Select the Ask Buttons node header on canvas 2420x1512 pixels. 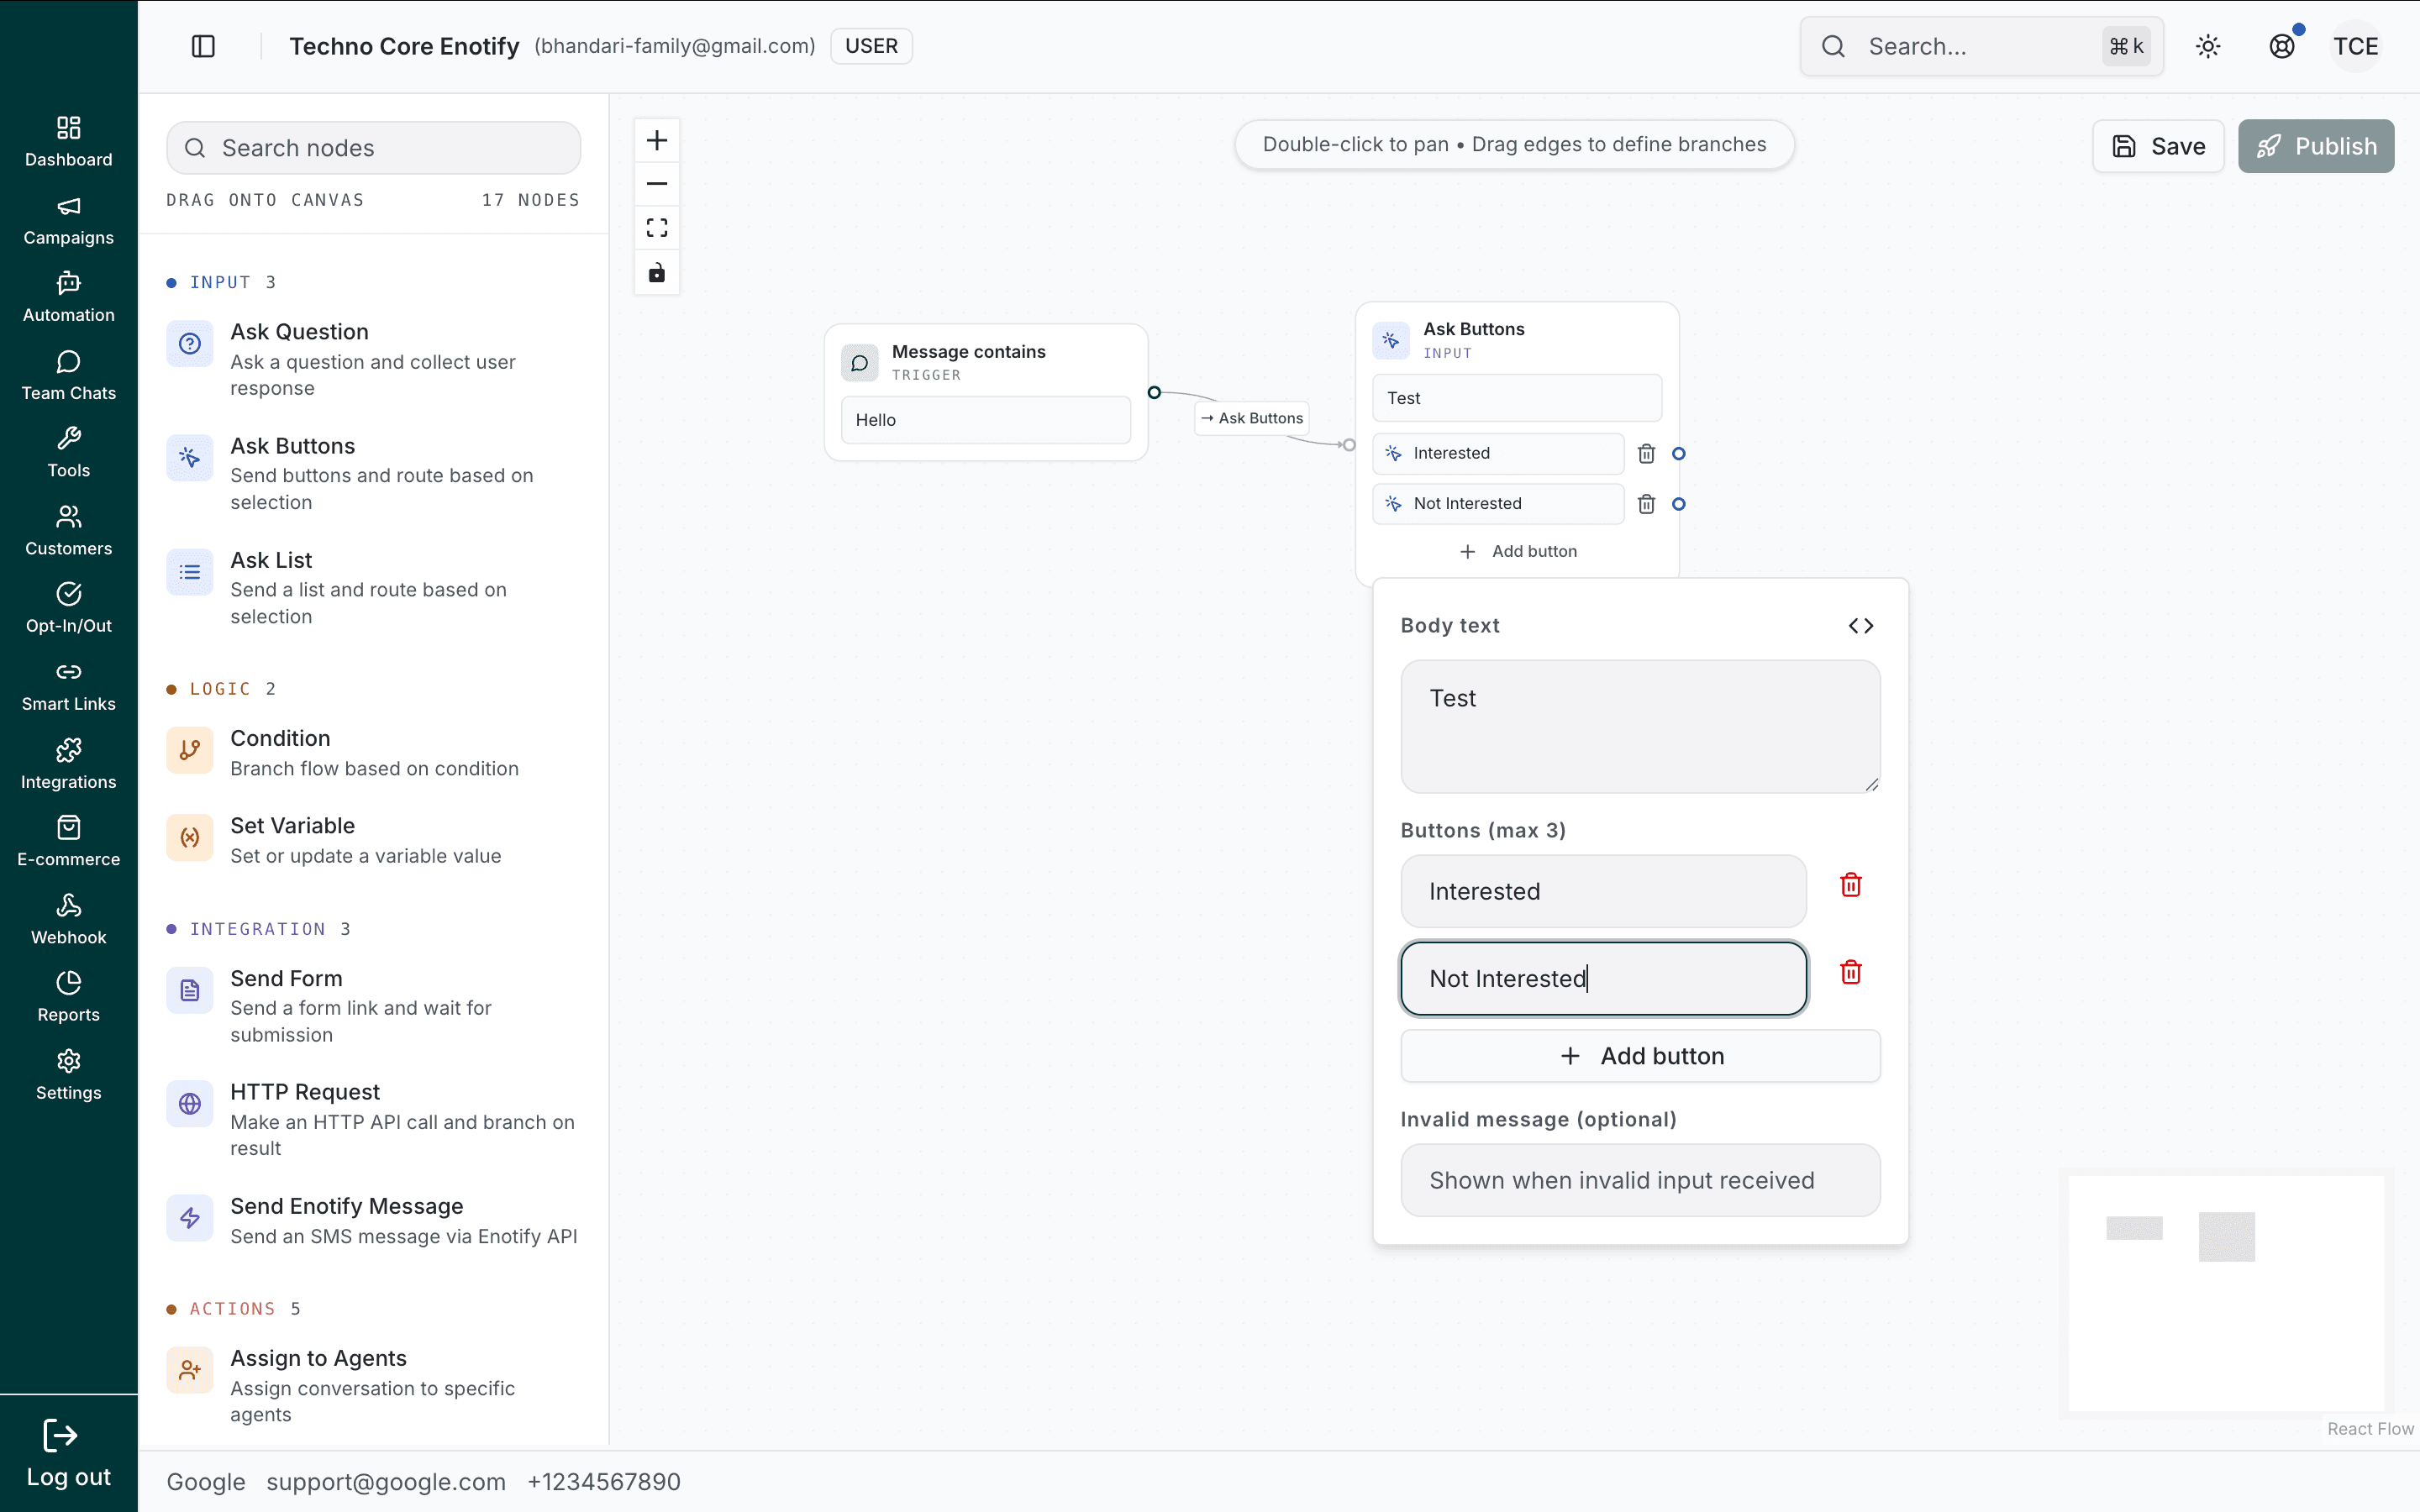pos(1516,339)
